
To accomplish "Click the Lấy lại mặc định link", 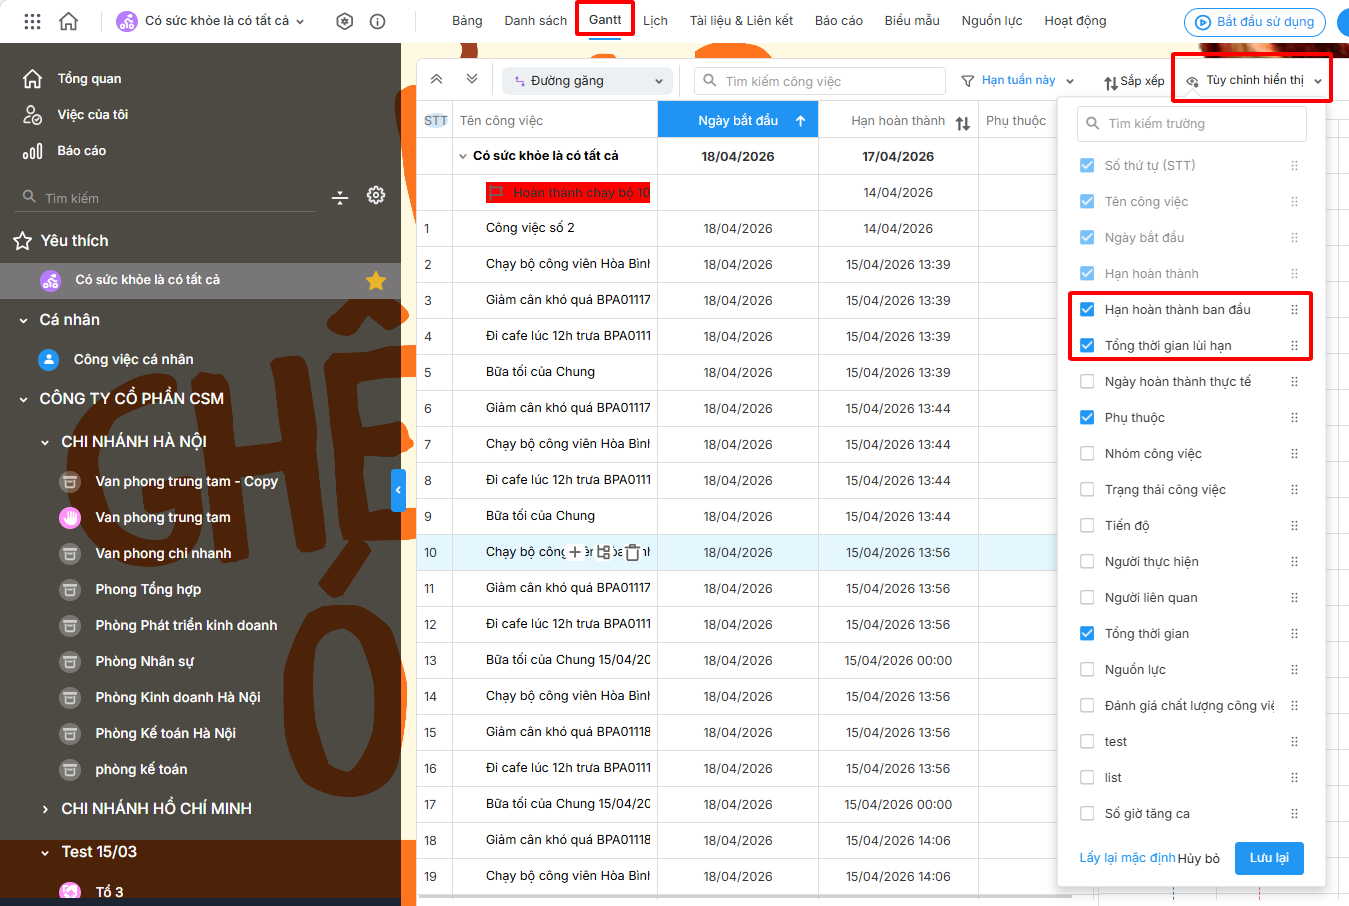I will pyautogui.click(x=1127, y=858).
